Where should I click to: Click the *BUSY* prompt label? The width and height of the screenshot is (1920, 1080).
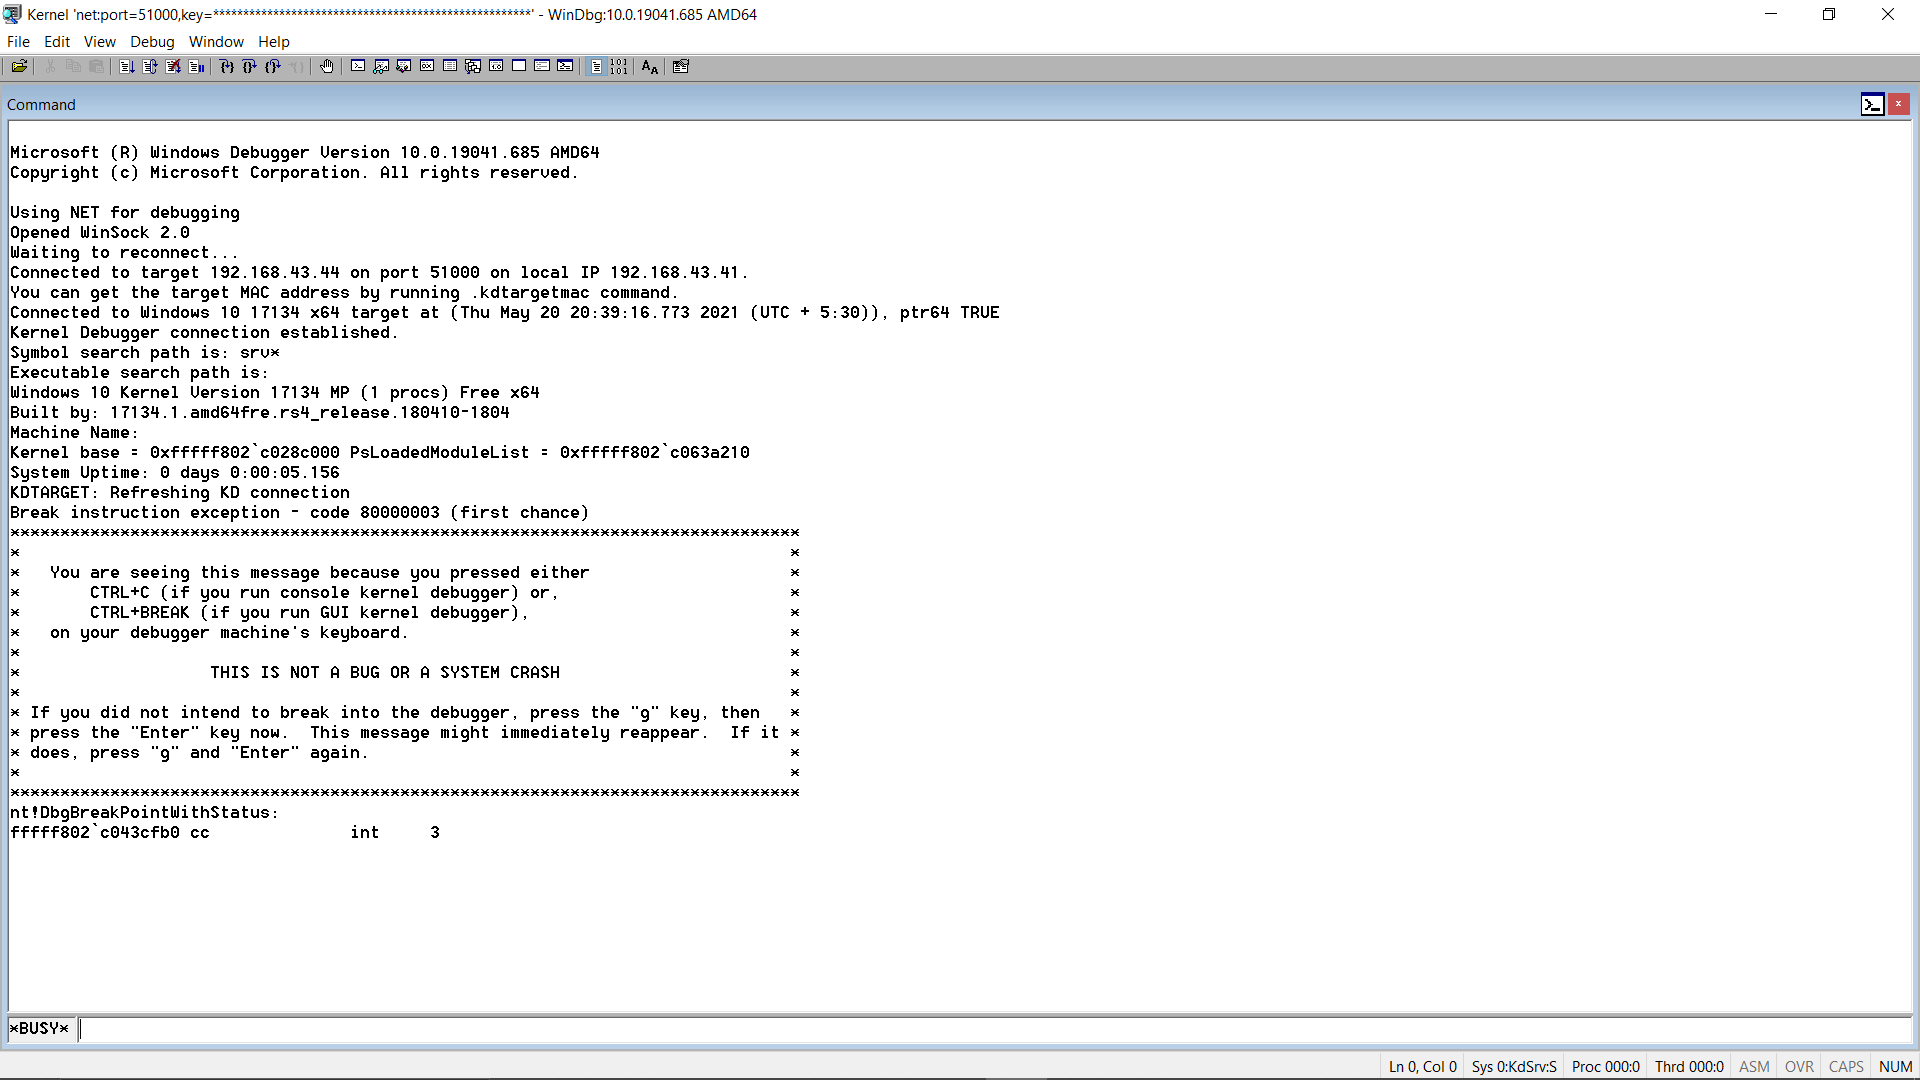click(39, 1029)
